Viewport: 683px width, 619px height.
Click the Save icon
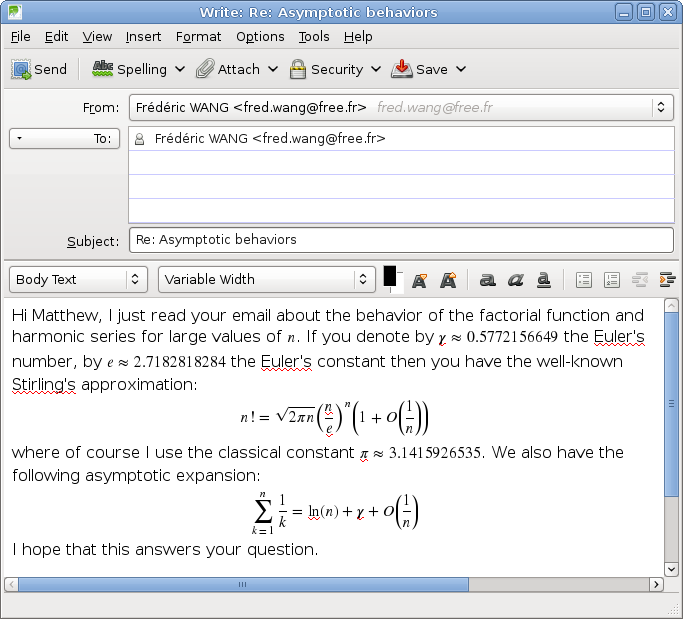[x=402, y=69]
